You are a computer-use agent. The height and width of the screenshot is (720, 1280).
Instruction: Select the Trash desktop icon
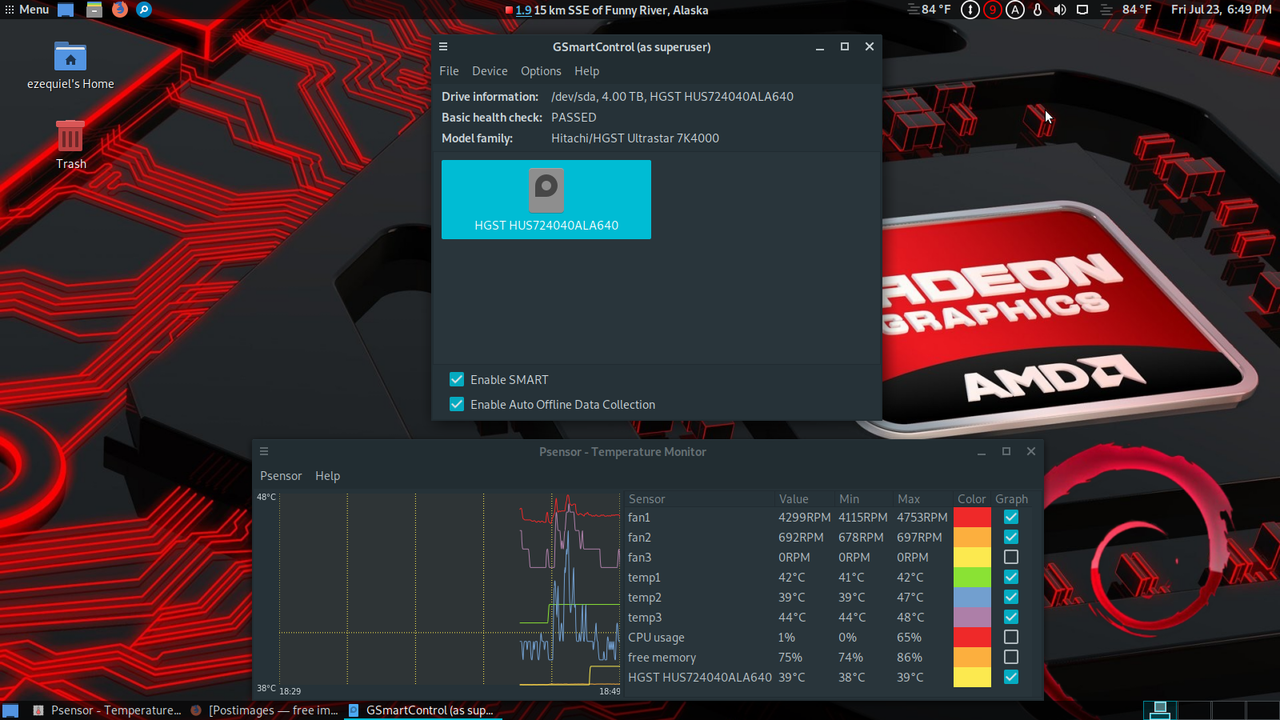pyautogui.click(x=70, y=144)
